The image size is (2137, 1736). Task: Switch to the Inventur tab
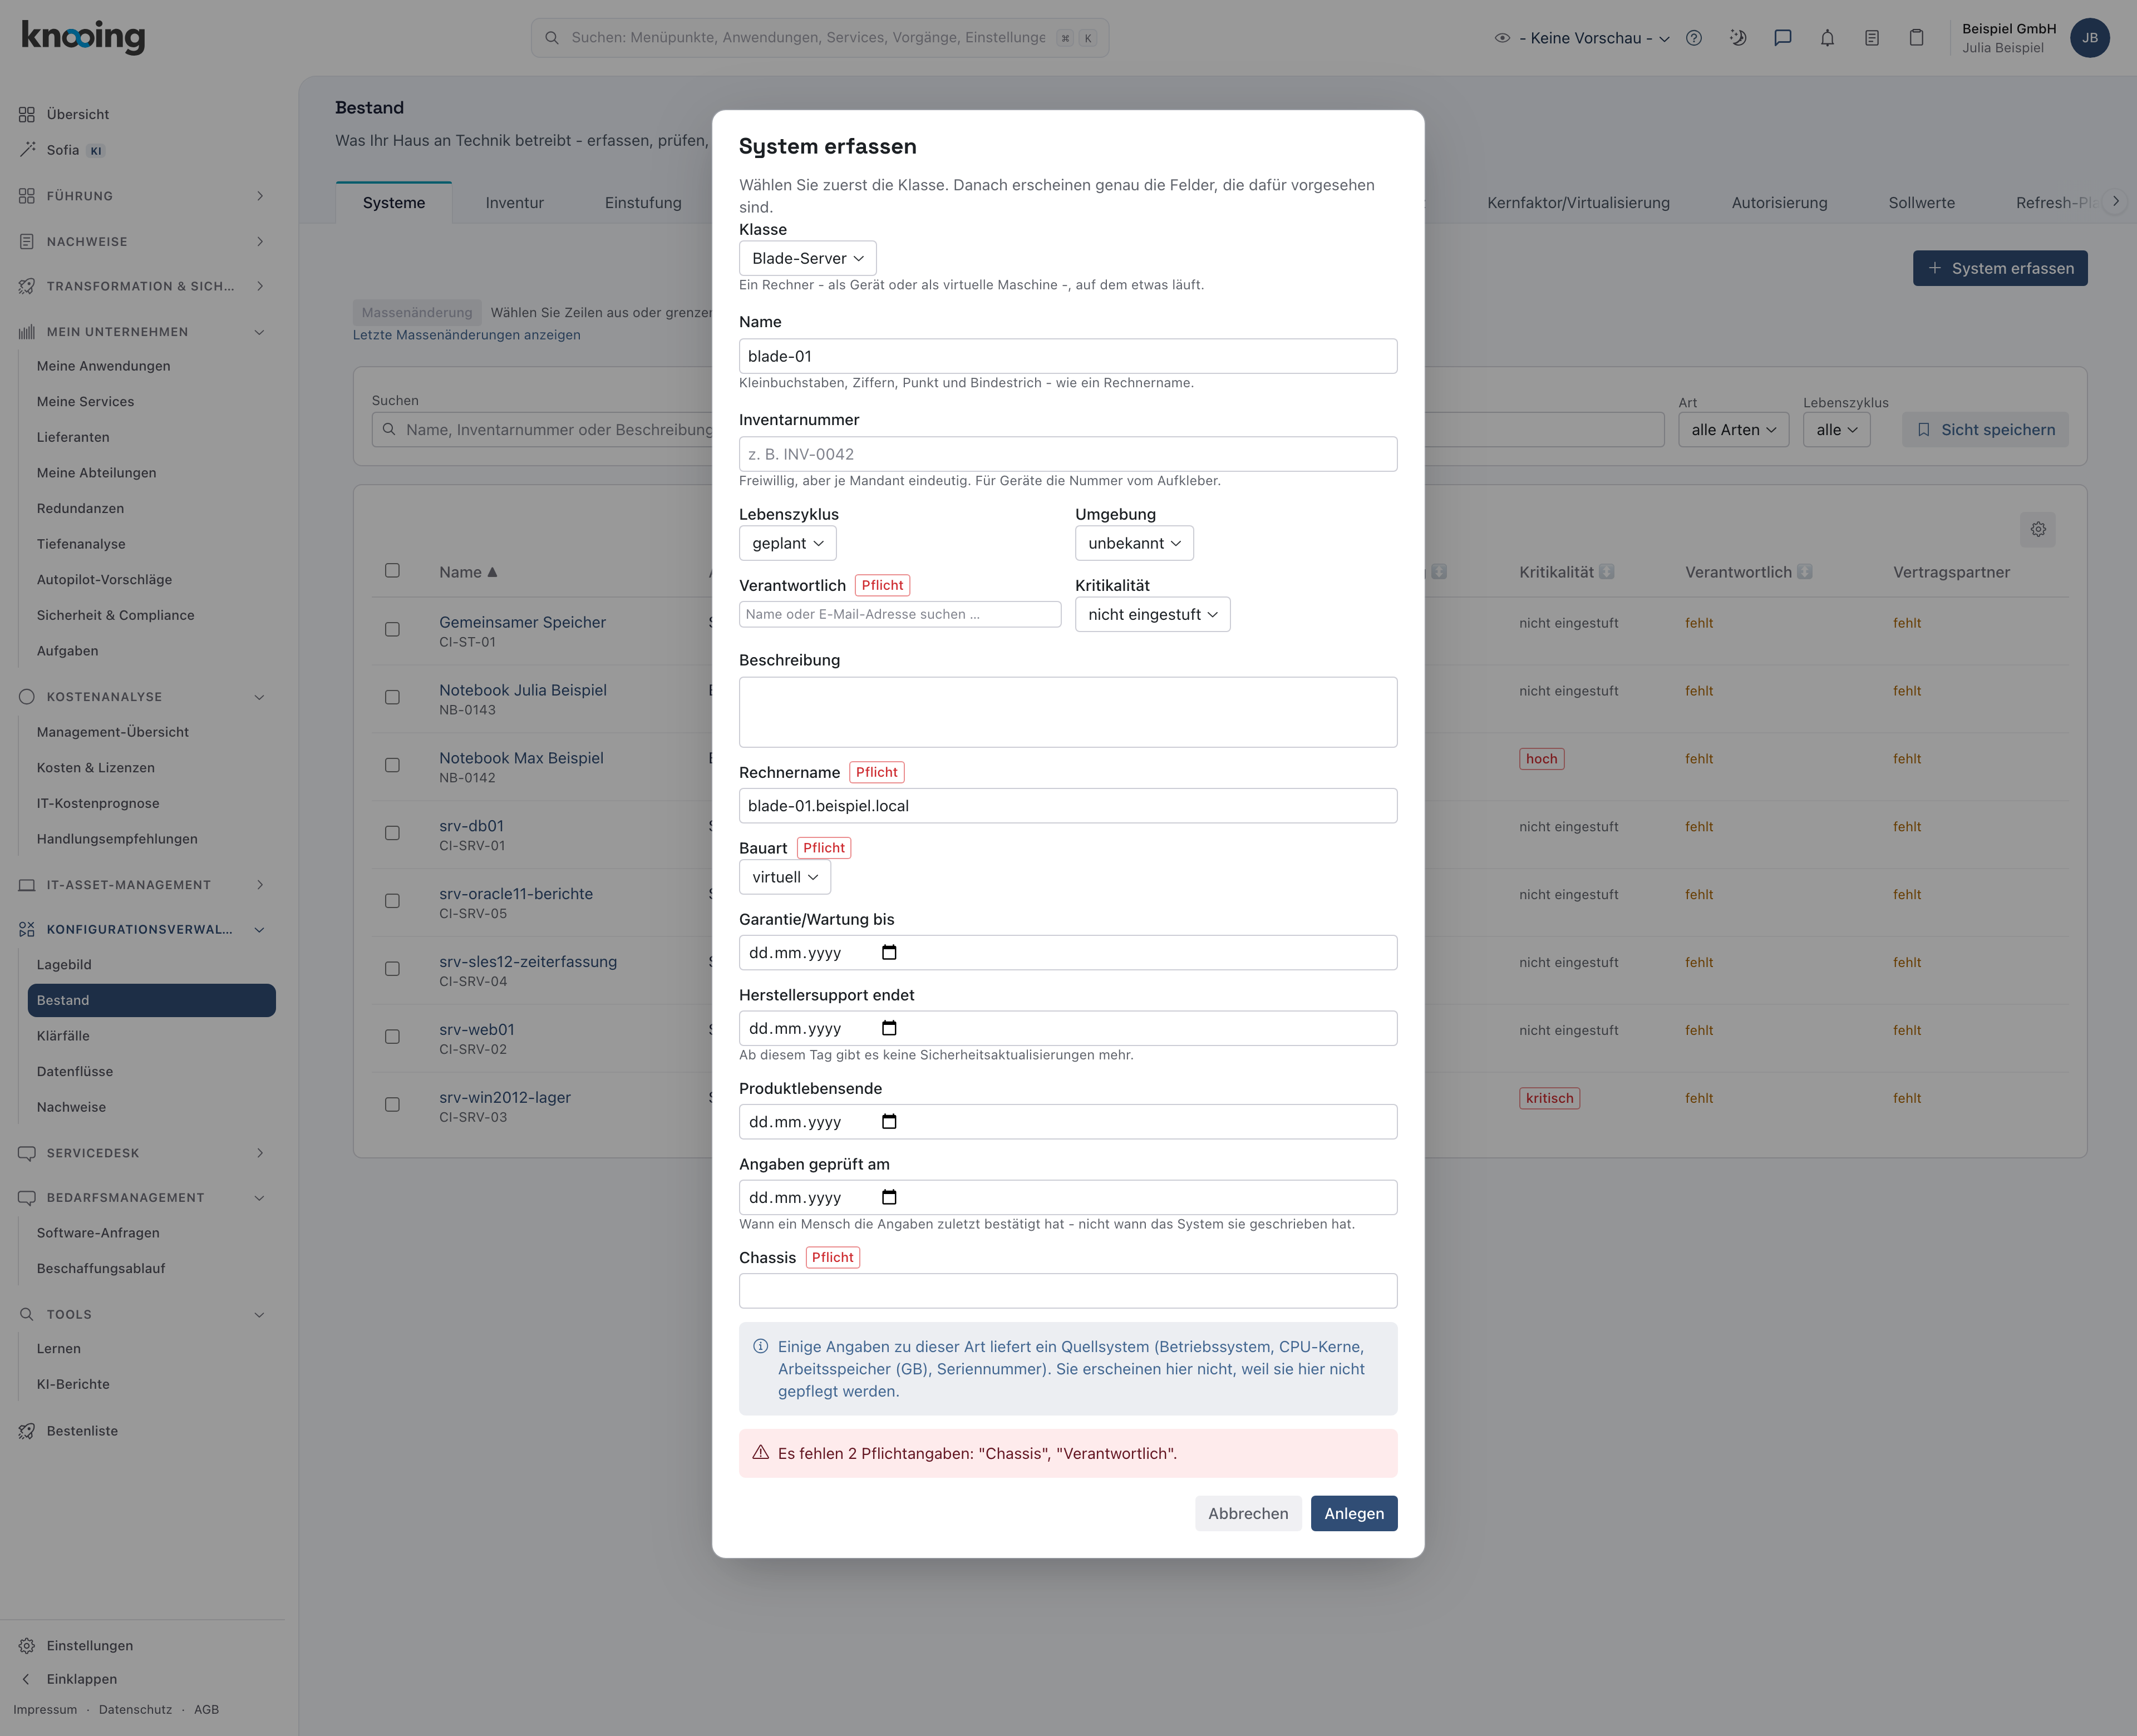(x=514, y=202)
